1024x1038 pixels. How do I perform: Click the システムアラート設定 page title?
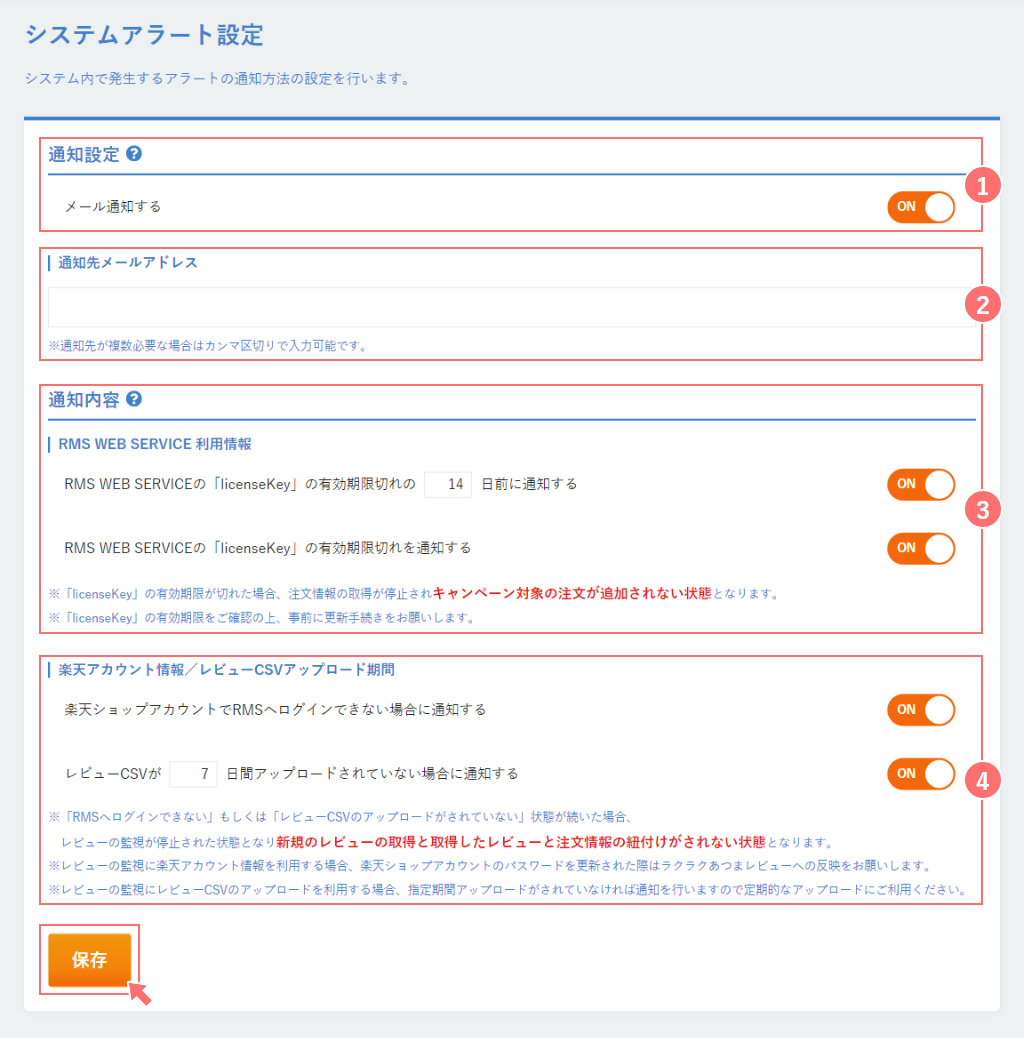(144, 35)
